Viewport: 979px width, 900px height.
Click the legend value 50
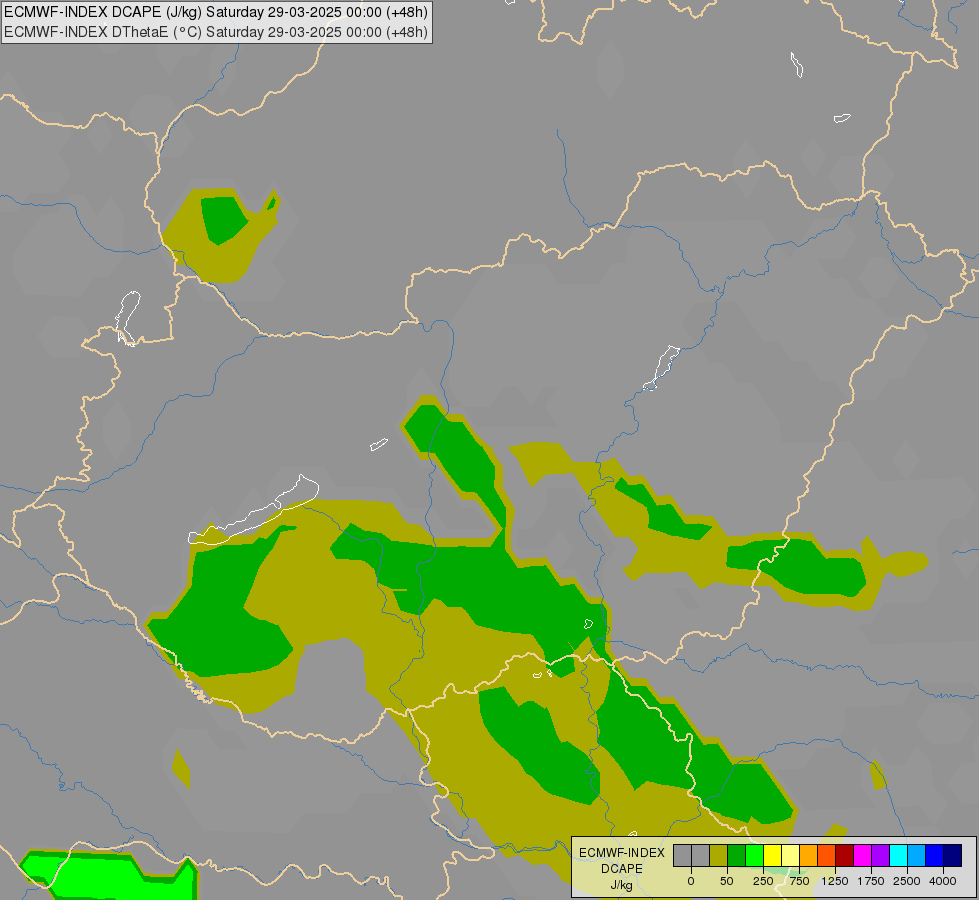[727, 881]
